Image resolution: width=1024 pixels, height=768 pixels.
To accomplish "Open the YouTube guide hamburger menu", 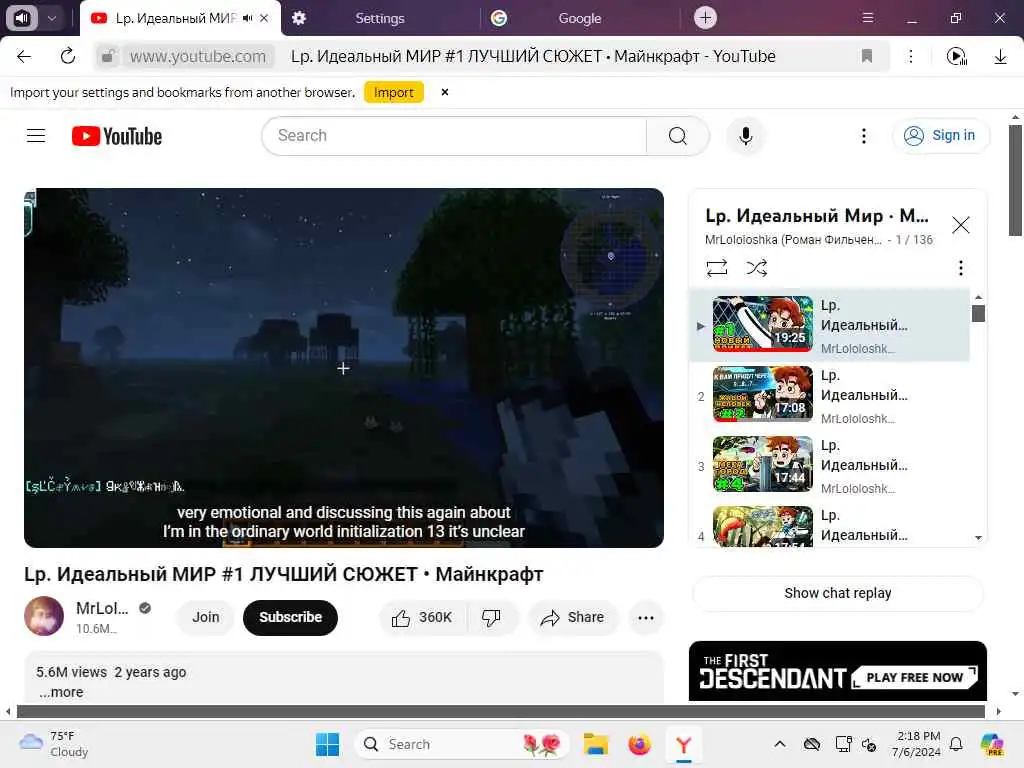I will click(x=36, y=136).
